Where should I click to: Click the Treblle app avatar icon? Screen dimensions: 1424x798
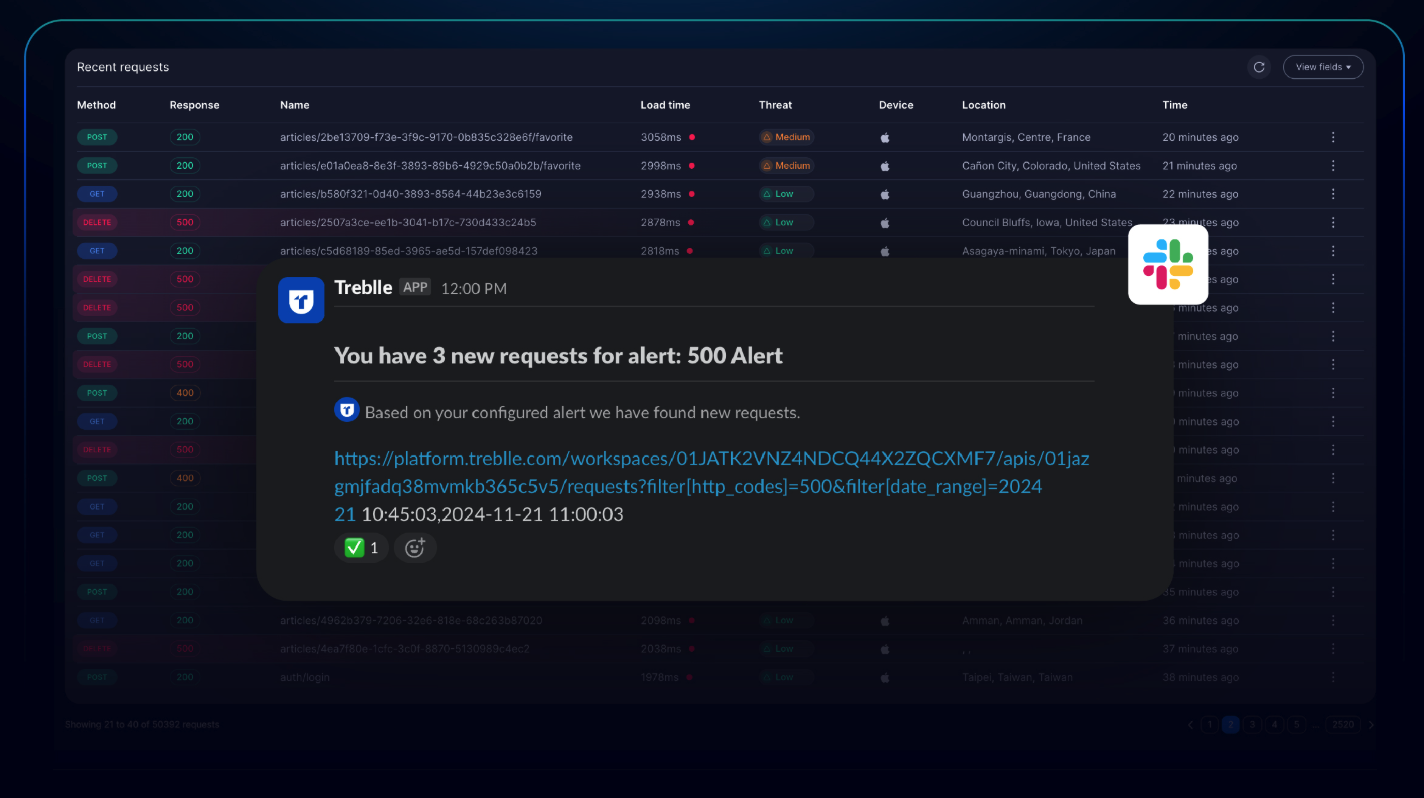click(301, 300)
